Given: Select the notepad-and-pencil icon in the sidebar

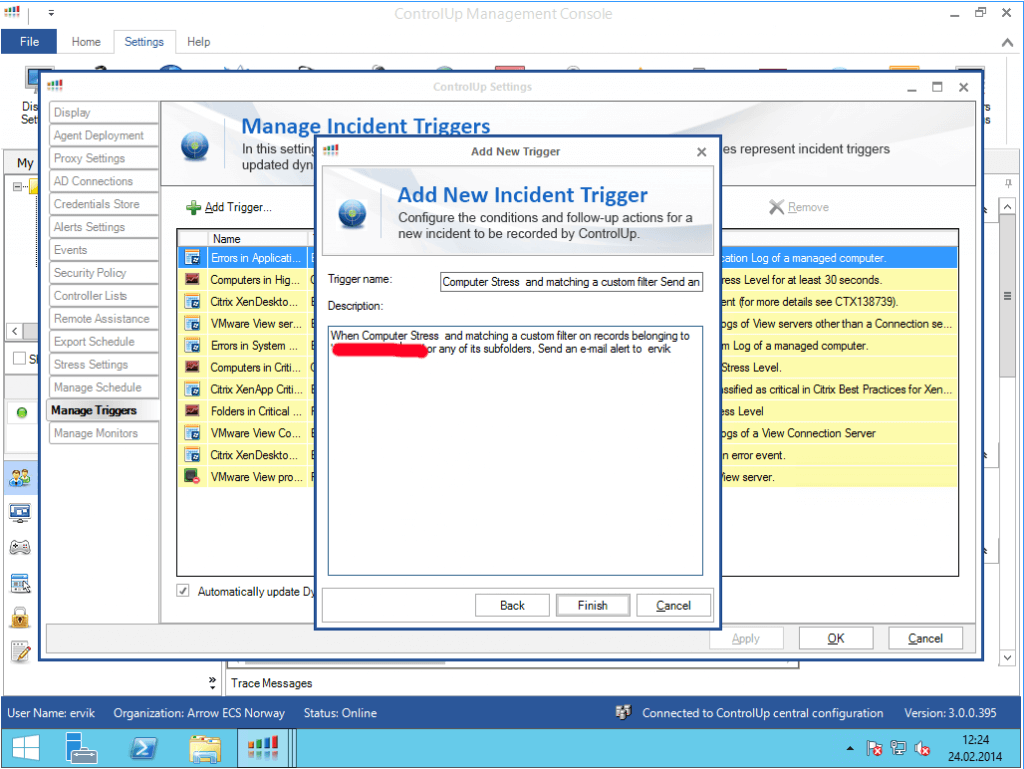Looking at the screenshot, I should (22, 652).
